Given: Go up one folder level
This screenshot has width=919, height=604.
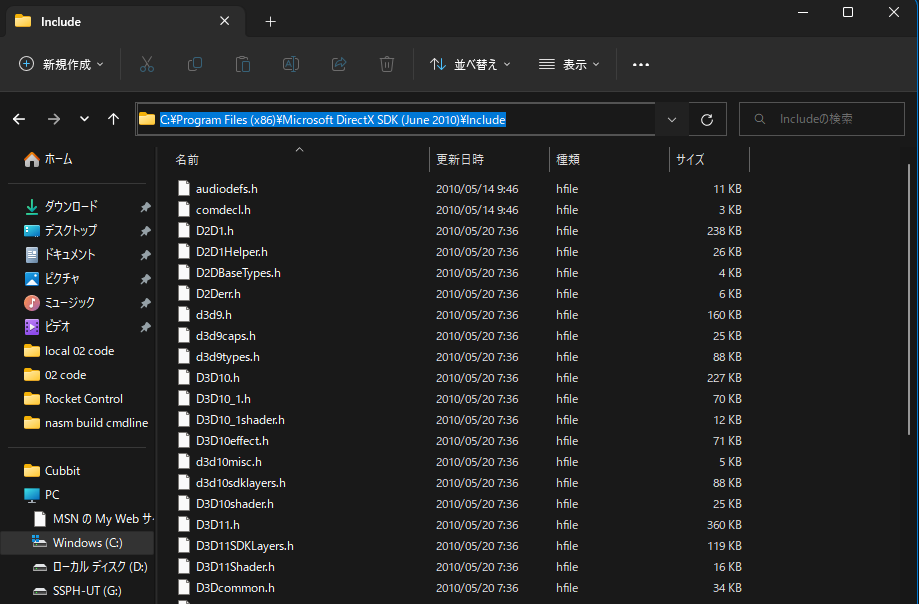Looking at the screenshot, I should [114, 120].
